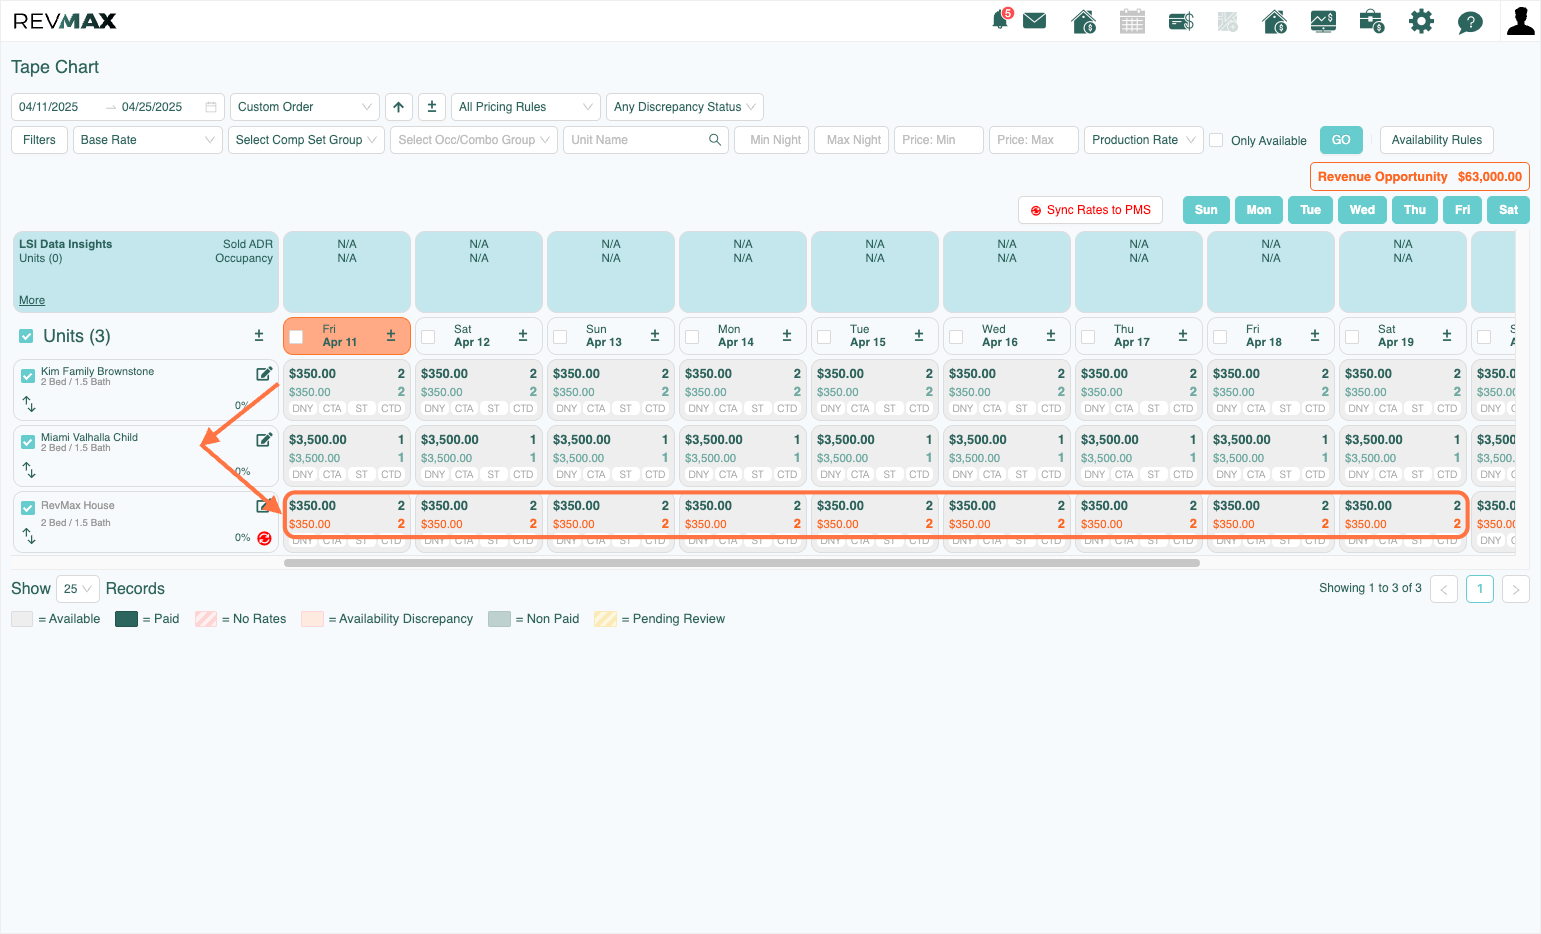Viewport: 1541px width, 934px height.
Task: Open the credit card payments icon
Action: (1181, 21)
